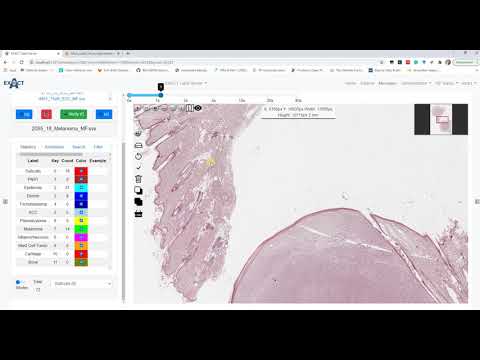Open the annotation type dropdown showing Follicels

pyautogui.click(x=82, y=284)
